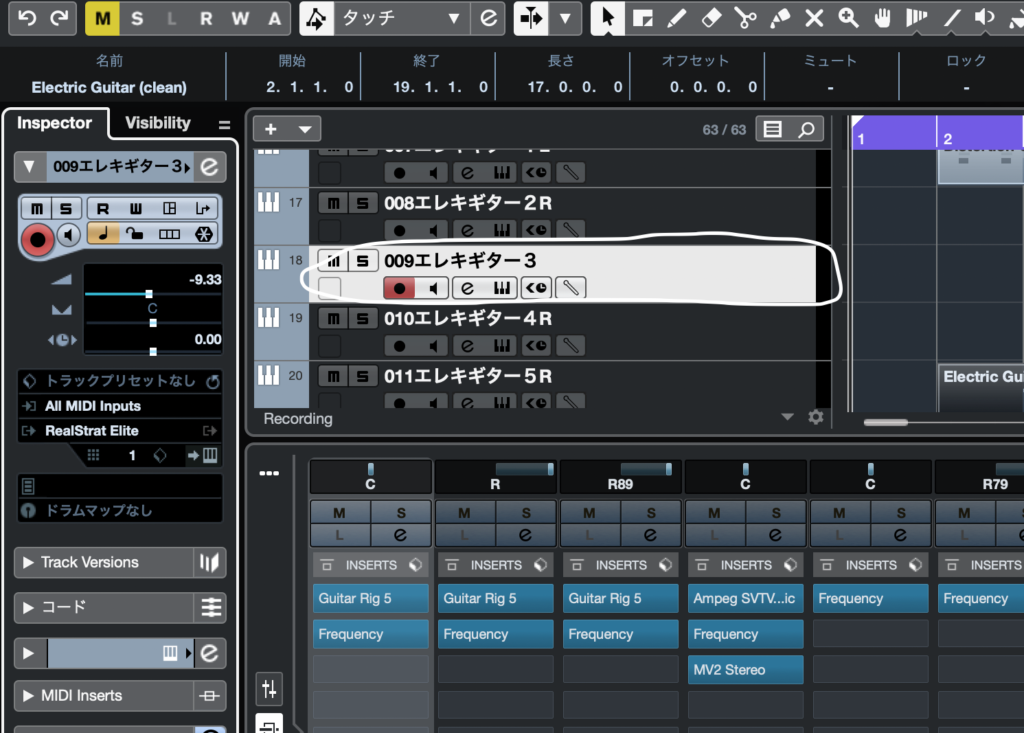The image size is (1024, 733).
Task: Switch to the Visibility tab
Action: [x=157, y=123]
